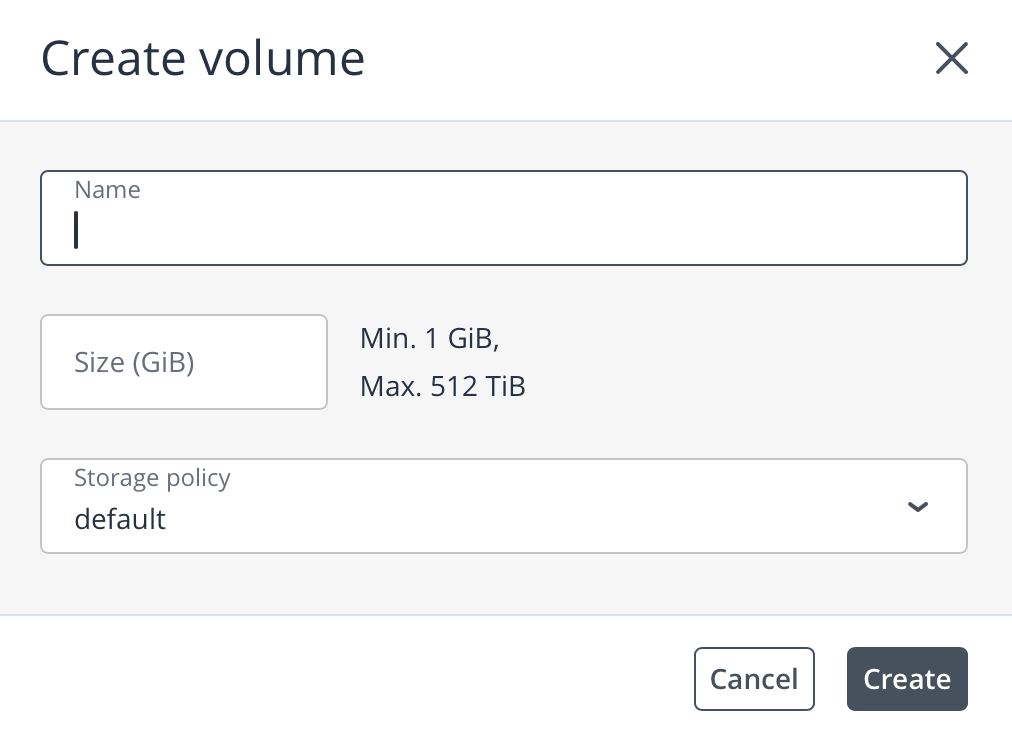
Task: Open the Storage policy dropdown
Action: coord(504,506)
